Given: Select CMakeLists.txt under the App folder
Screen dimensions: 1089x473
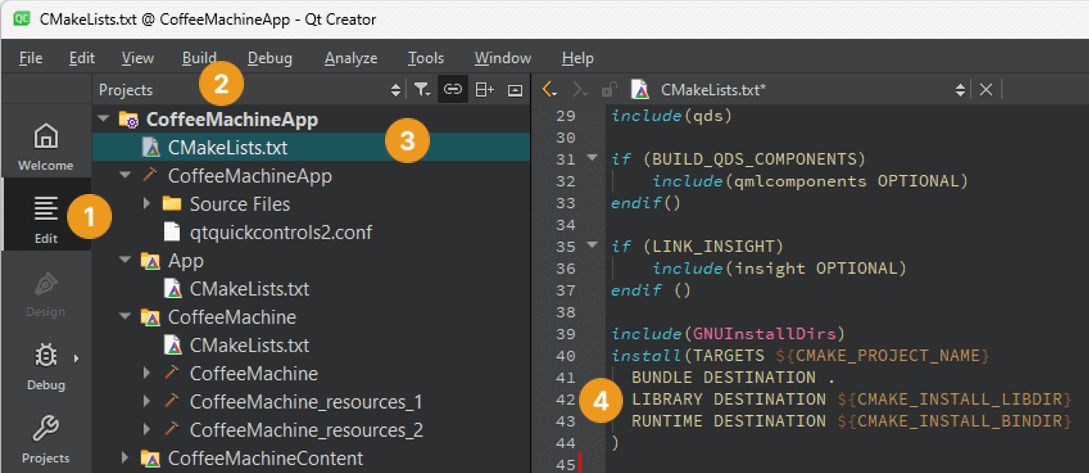Looking at the screenshot, I should coord(249,289).
